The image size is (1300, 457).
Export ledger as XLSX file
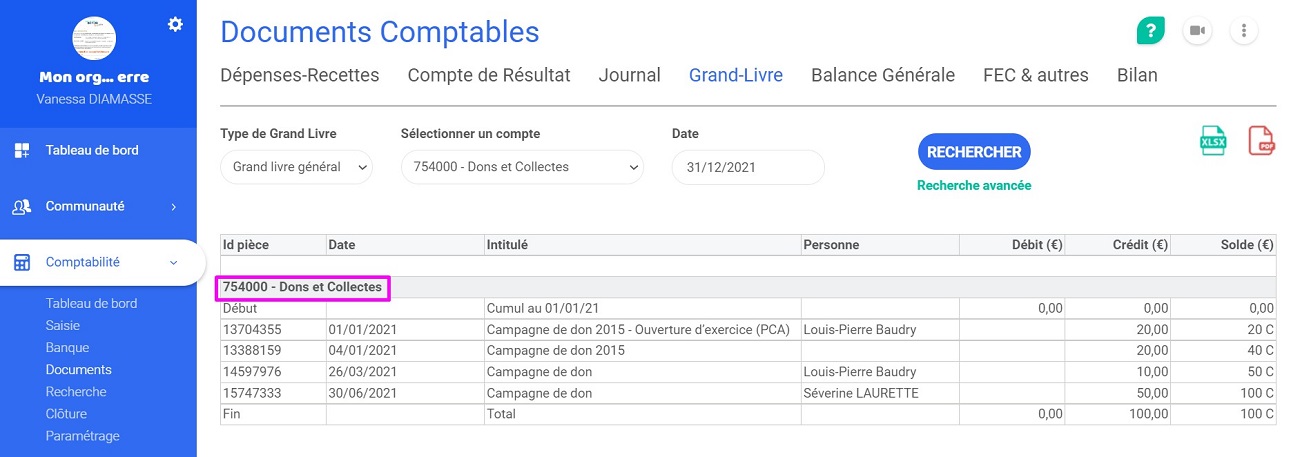click(1213, 141)
